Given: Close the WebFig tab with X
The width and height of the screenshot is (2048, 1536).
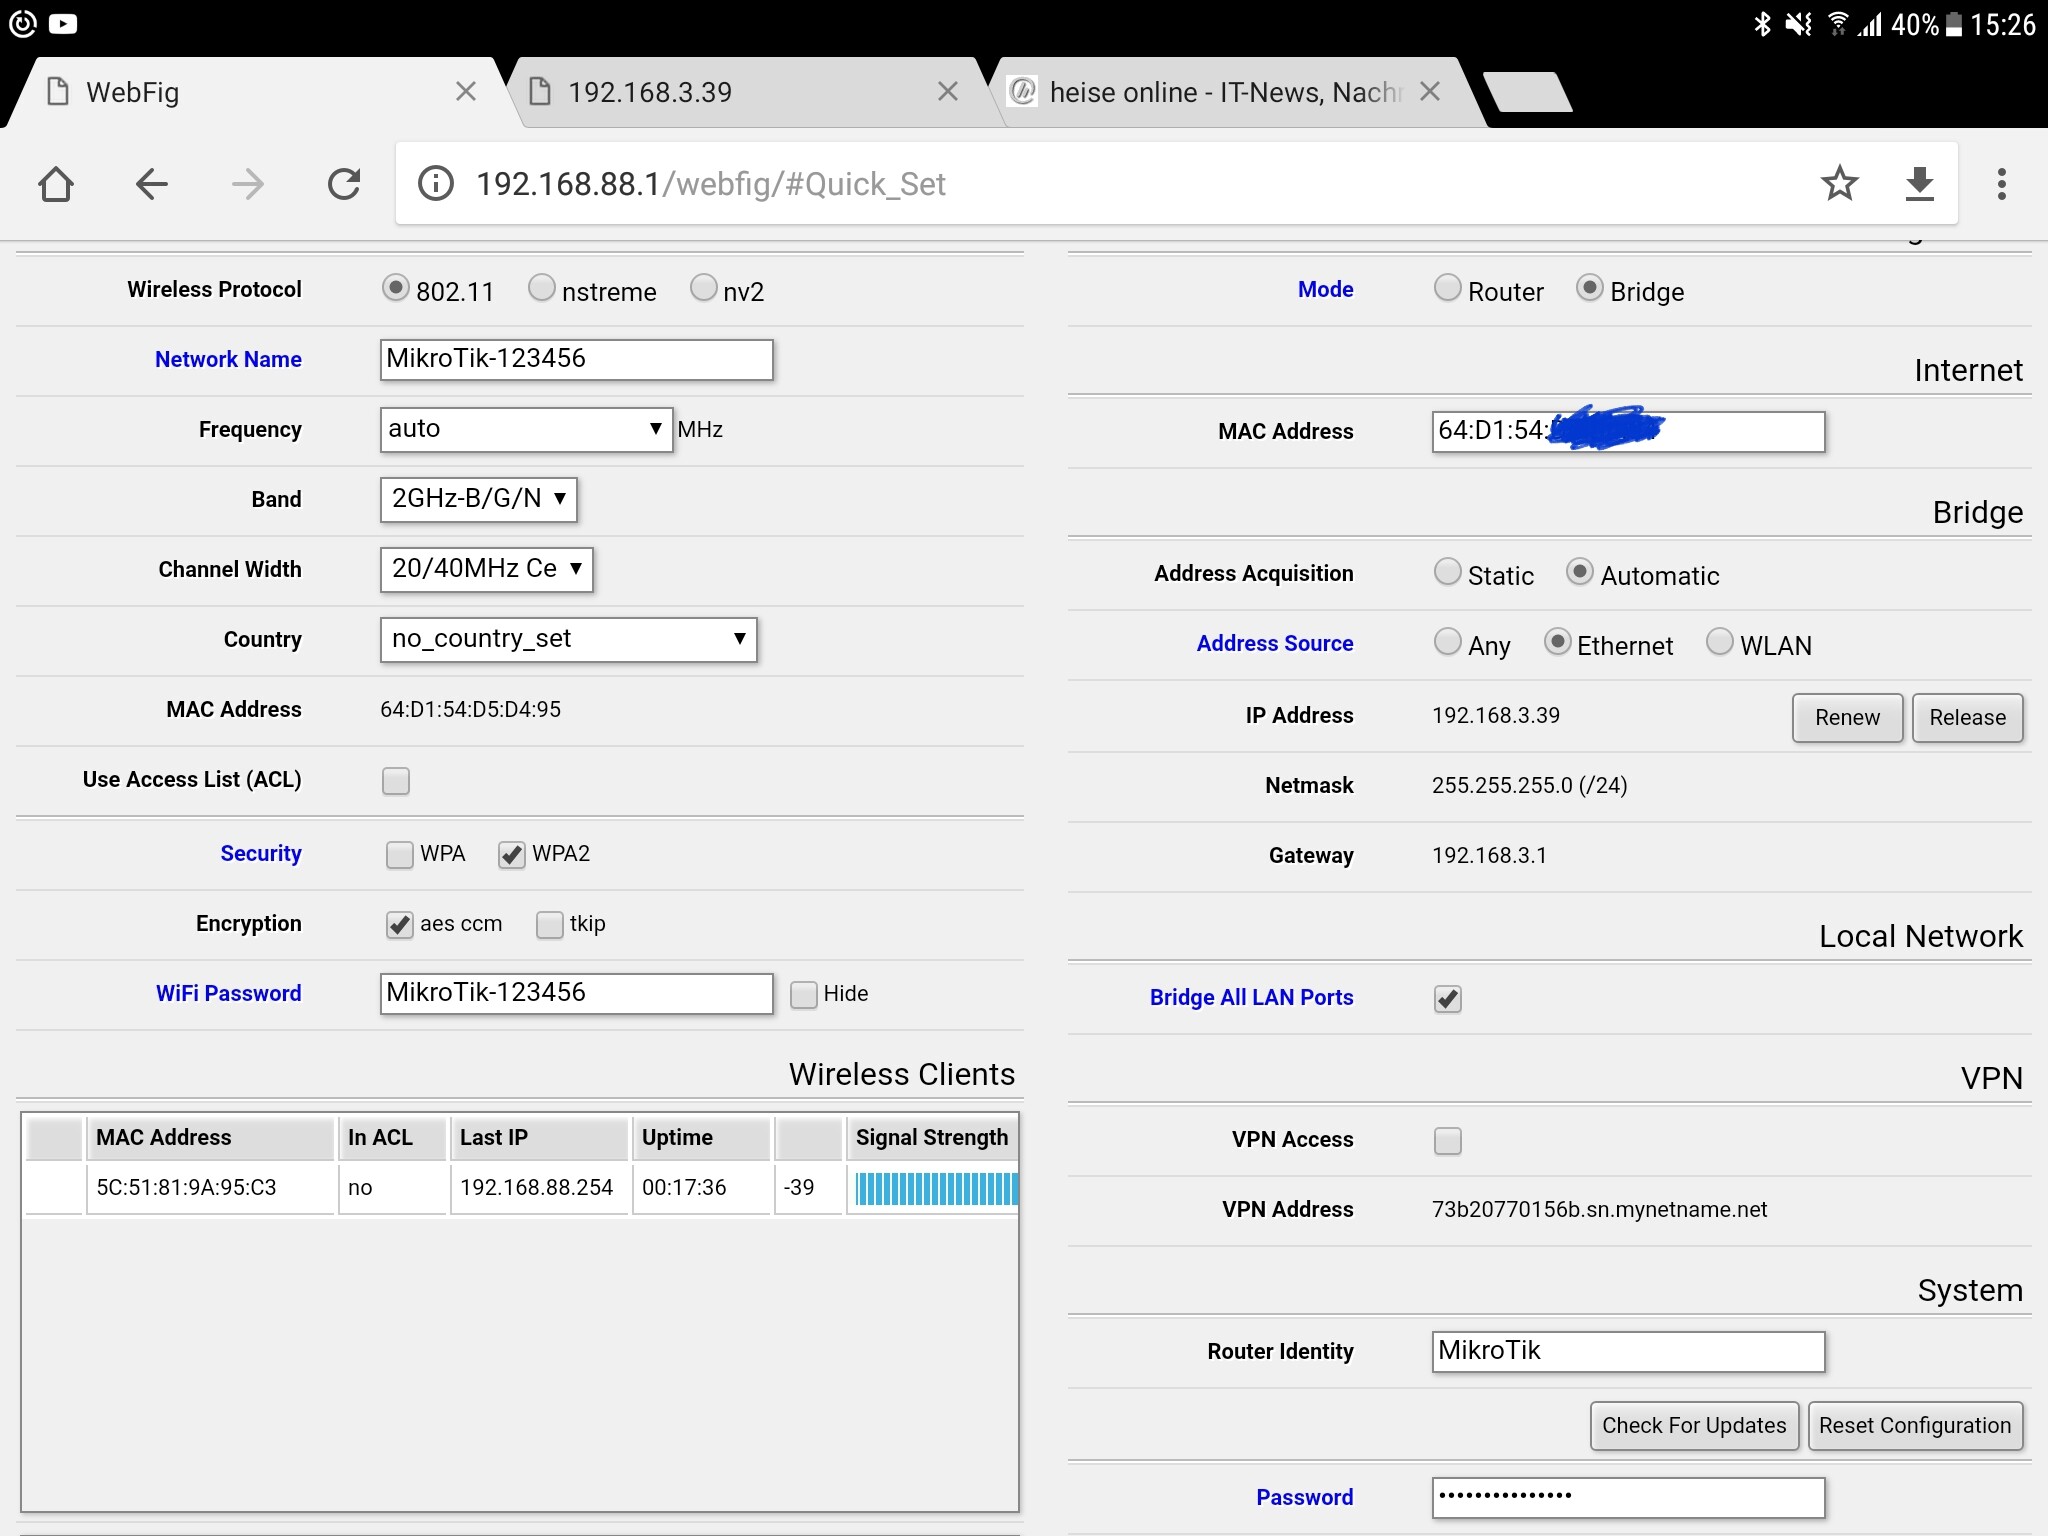Looking at the screenshot, I should [x=465, y=92].
